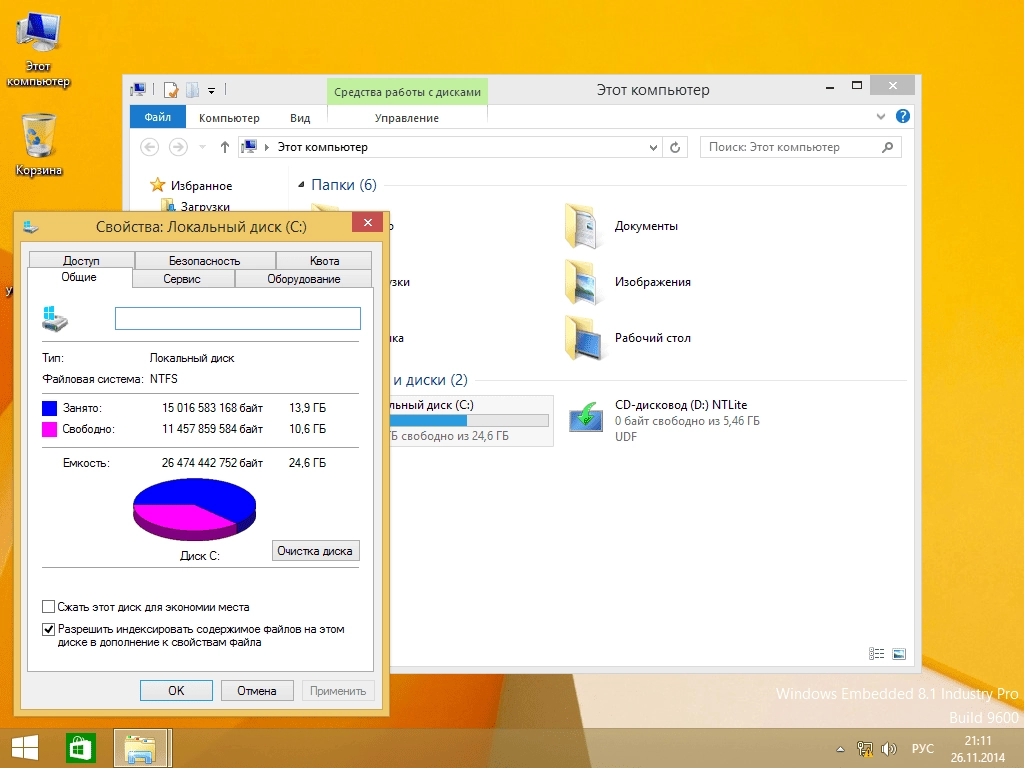
Task: Expand the address bar history dropdown
Action: 652,148
